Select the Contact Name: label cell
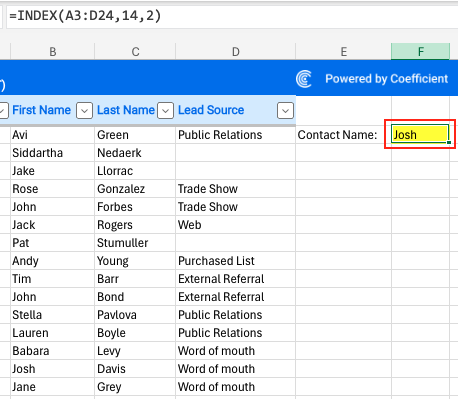Image resolution: width=458 pixels, height=399 pixels. click(x=344, y=135)
